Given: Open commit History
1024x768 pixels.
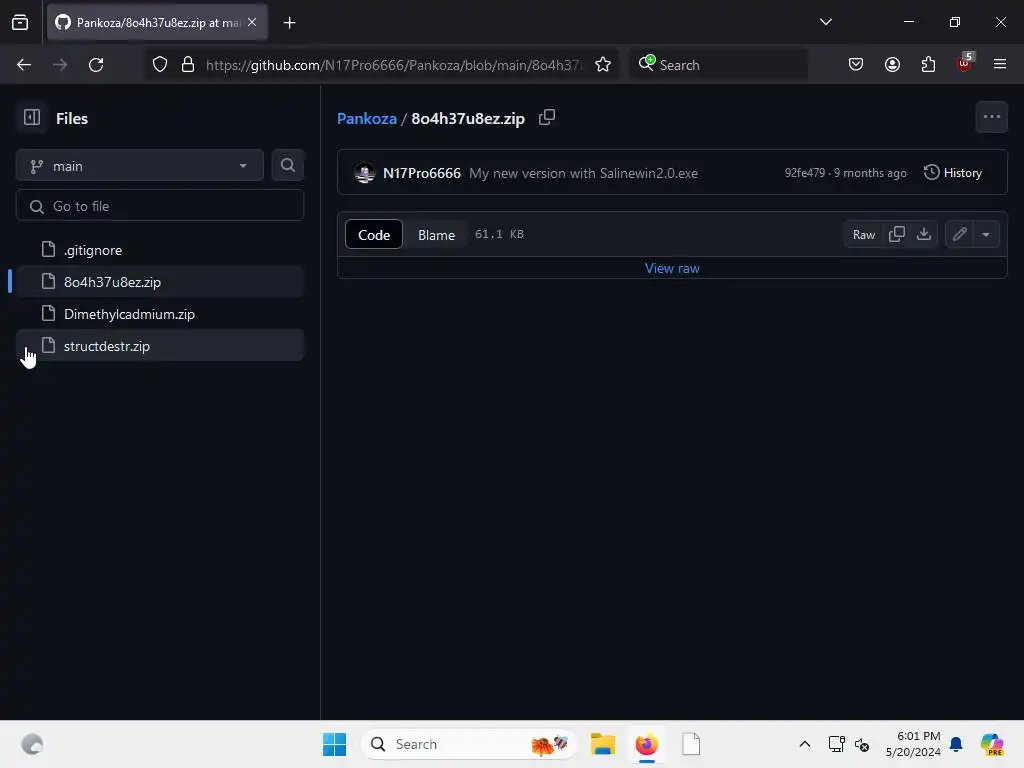Looking at the screenshot, I should click(953, 172).
